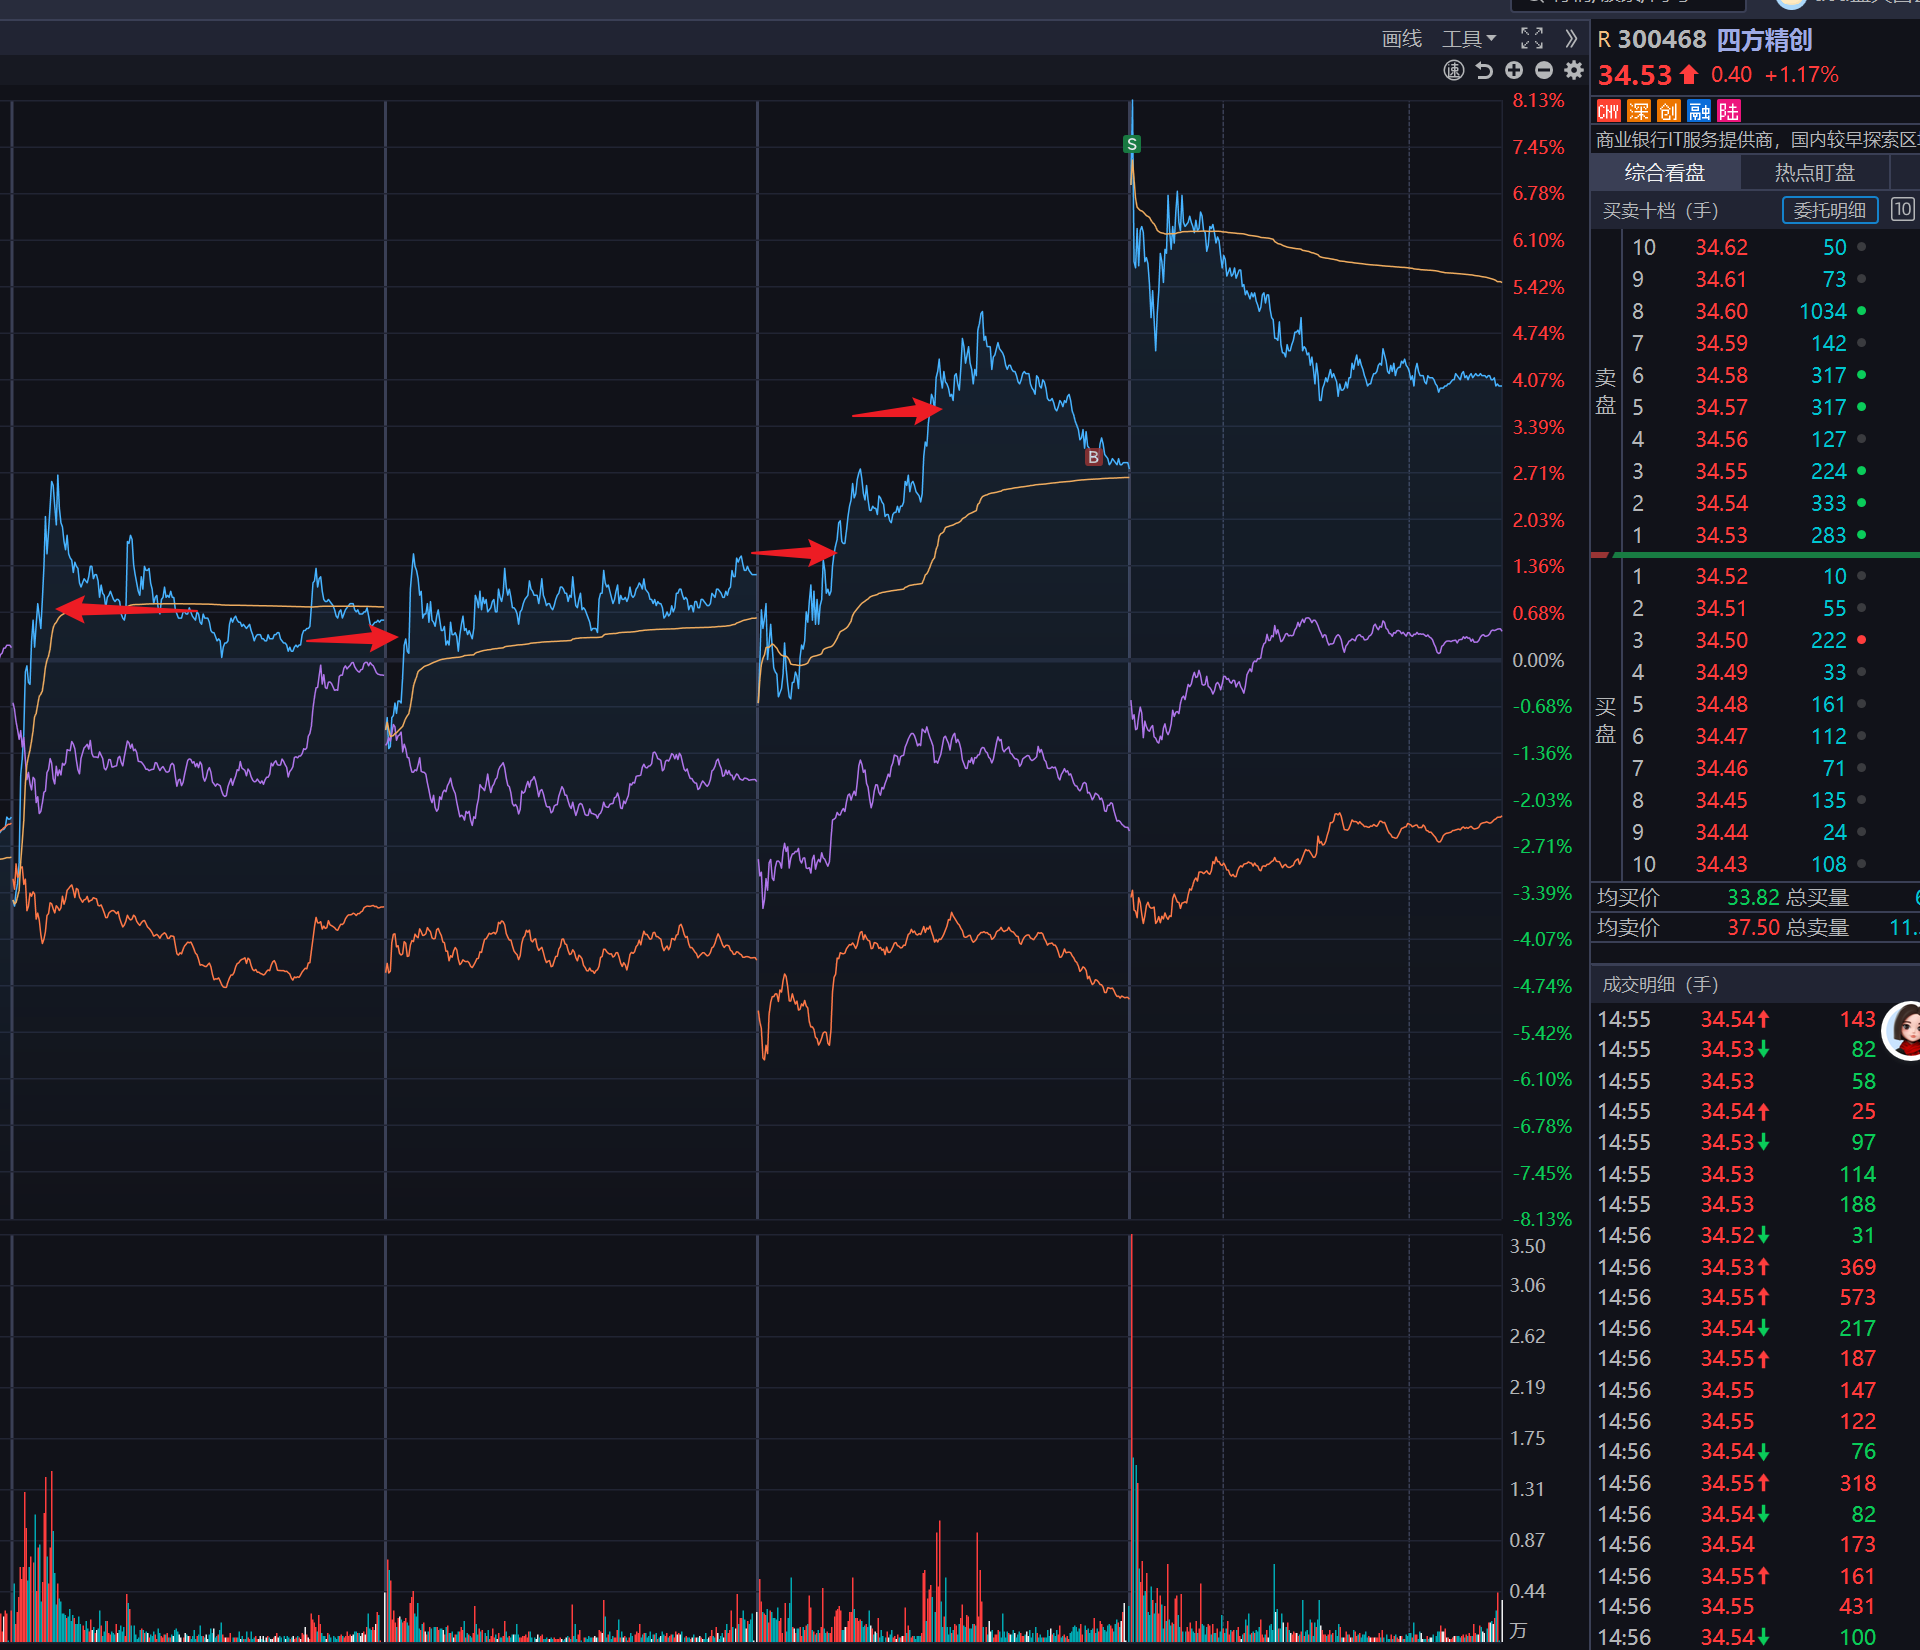
Task: Click the circled 速 speed icon
Action: click(x=1454, y=70)
